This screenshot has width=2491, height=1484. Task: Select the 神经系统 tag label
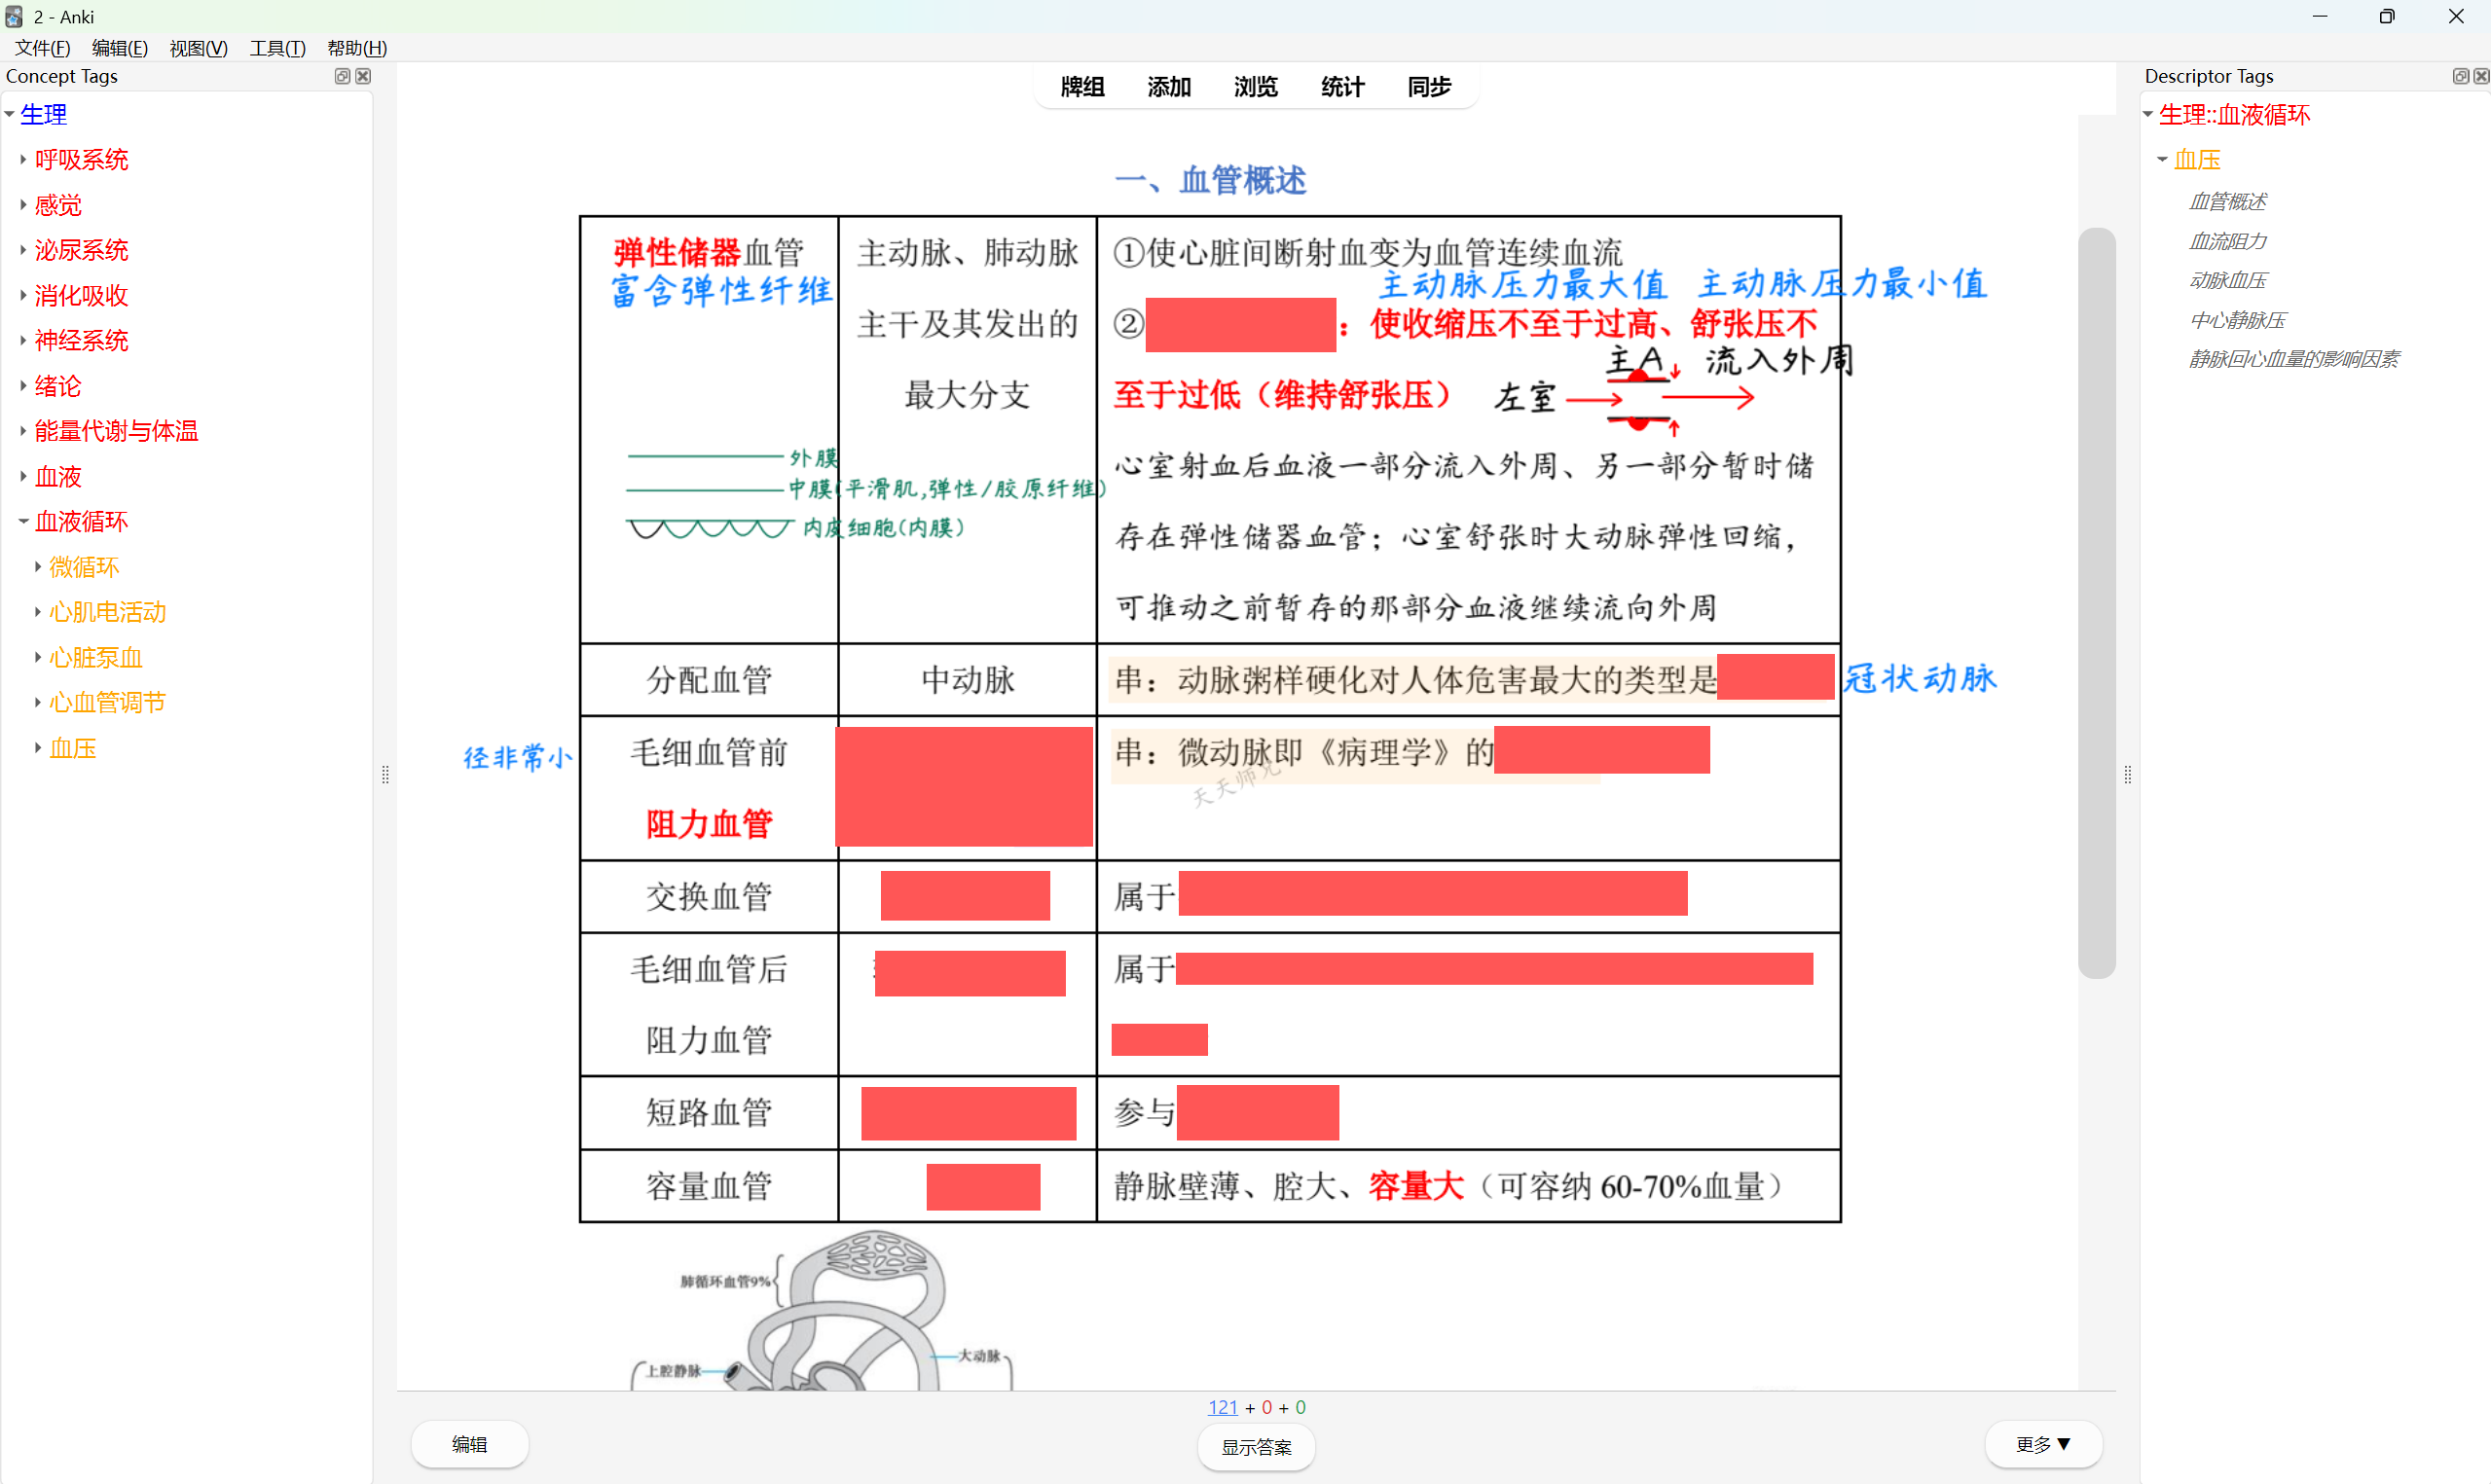point(82,340)
